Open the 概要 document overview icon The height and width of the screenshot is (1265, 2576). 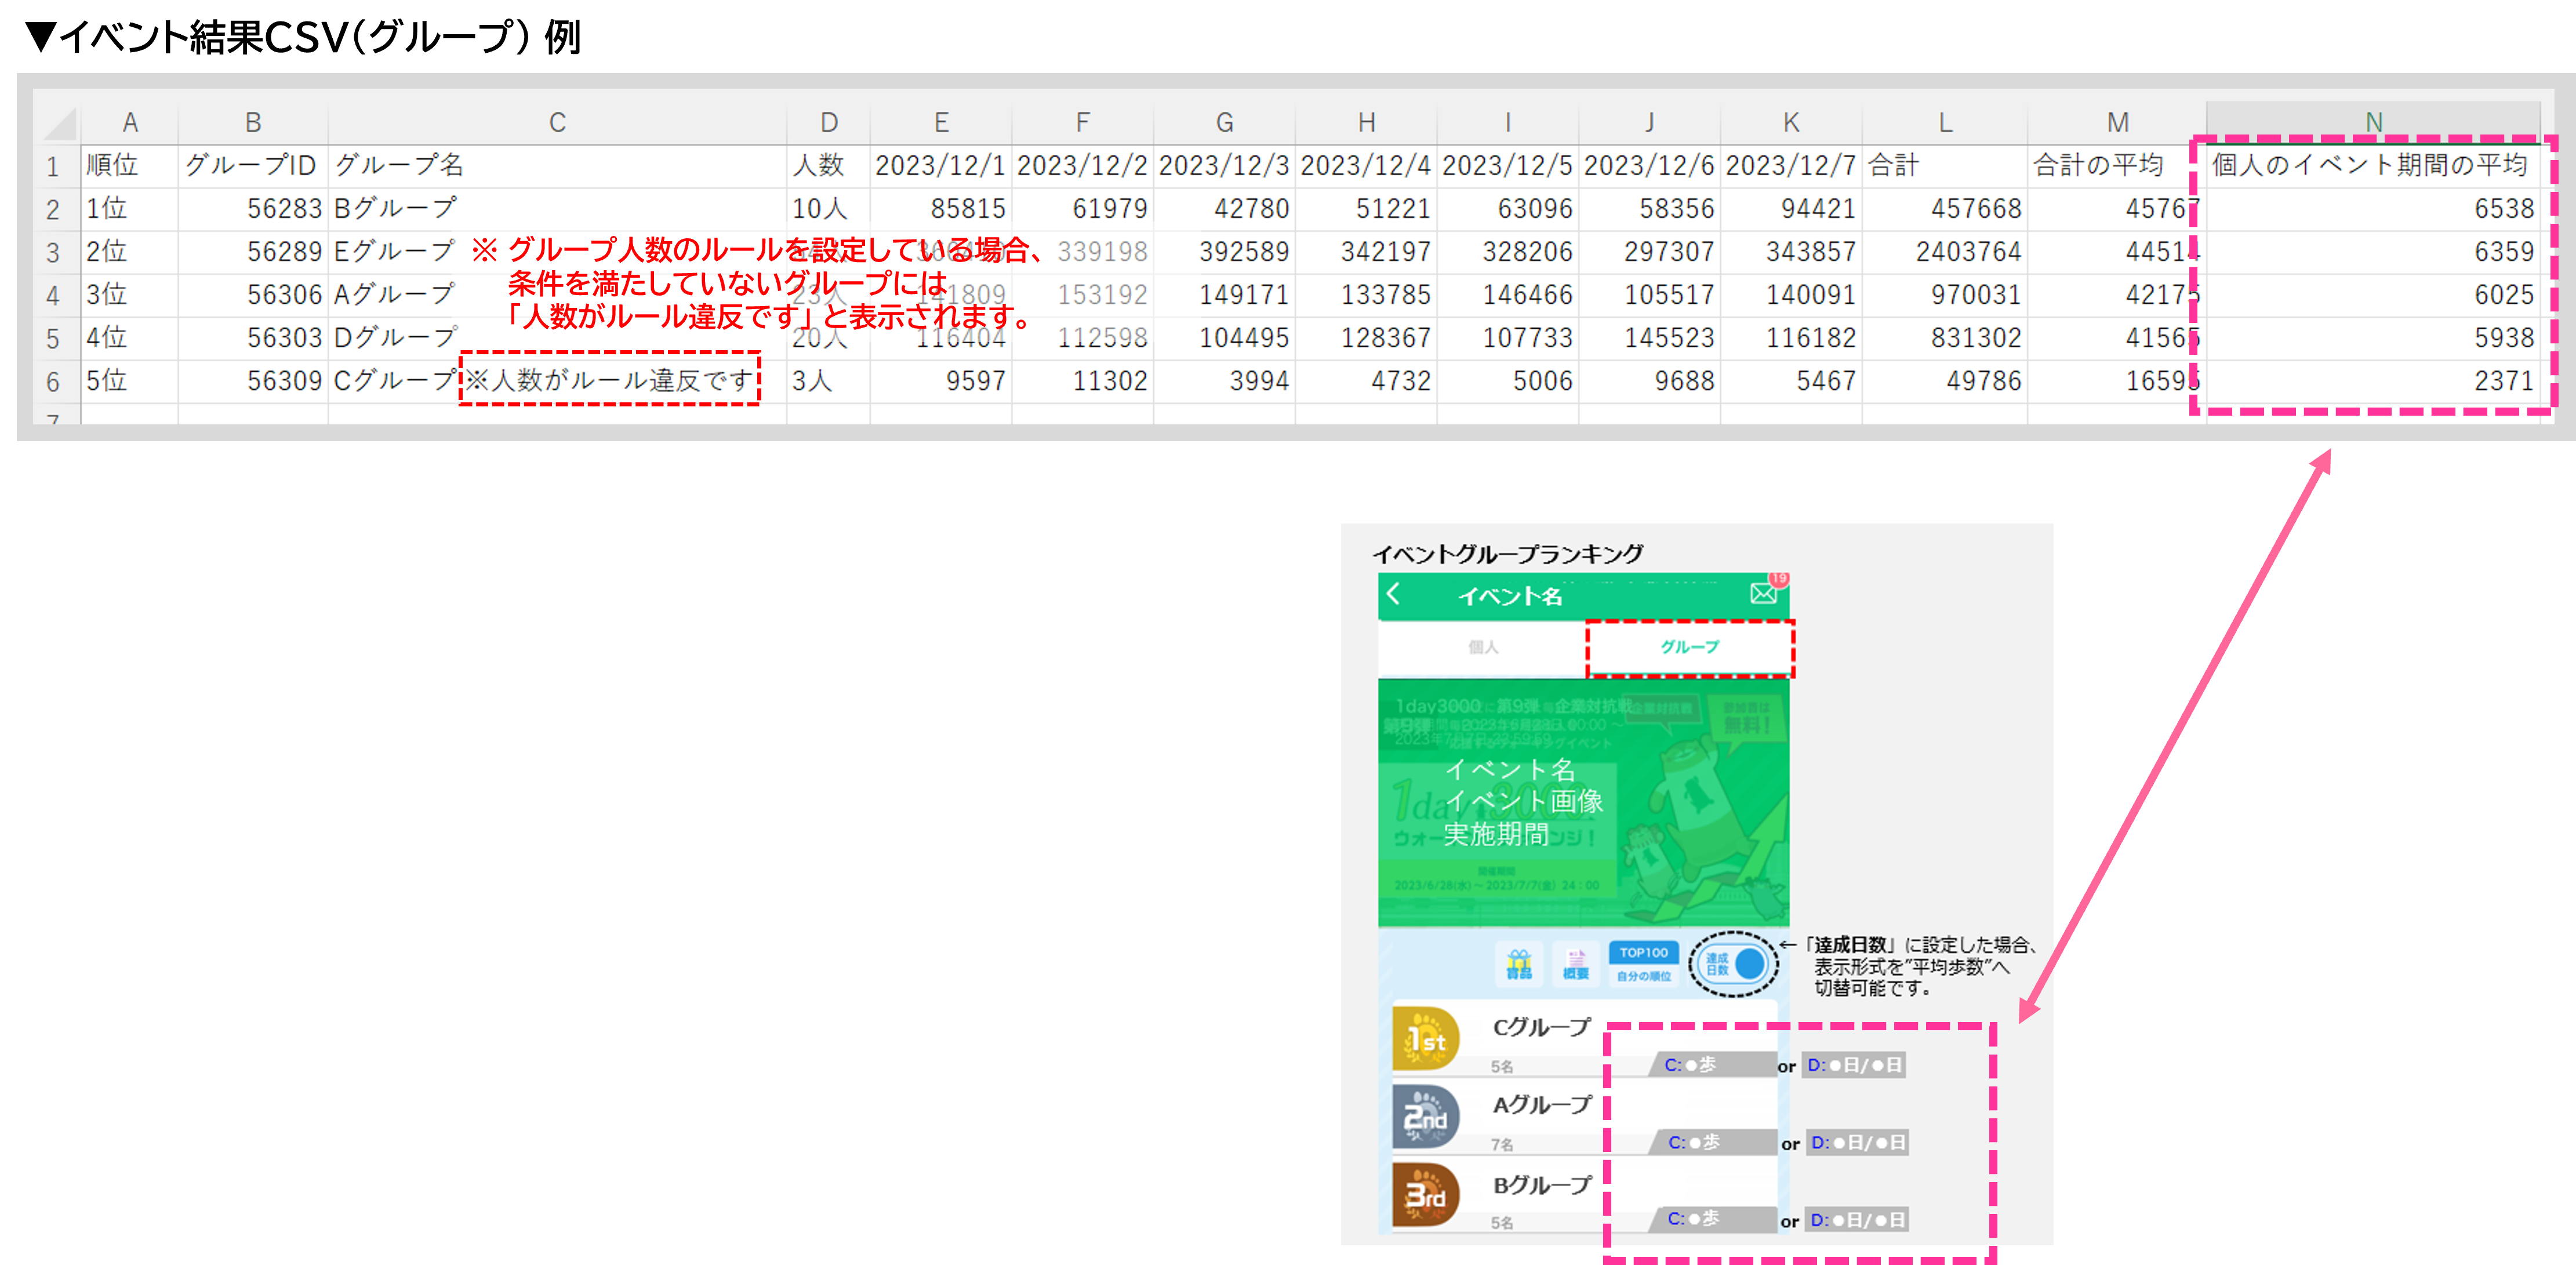1576,964
